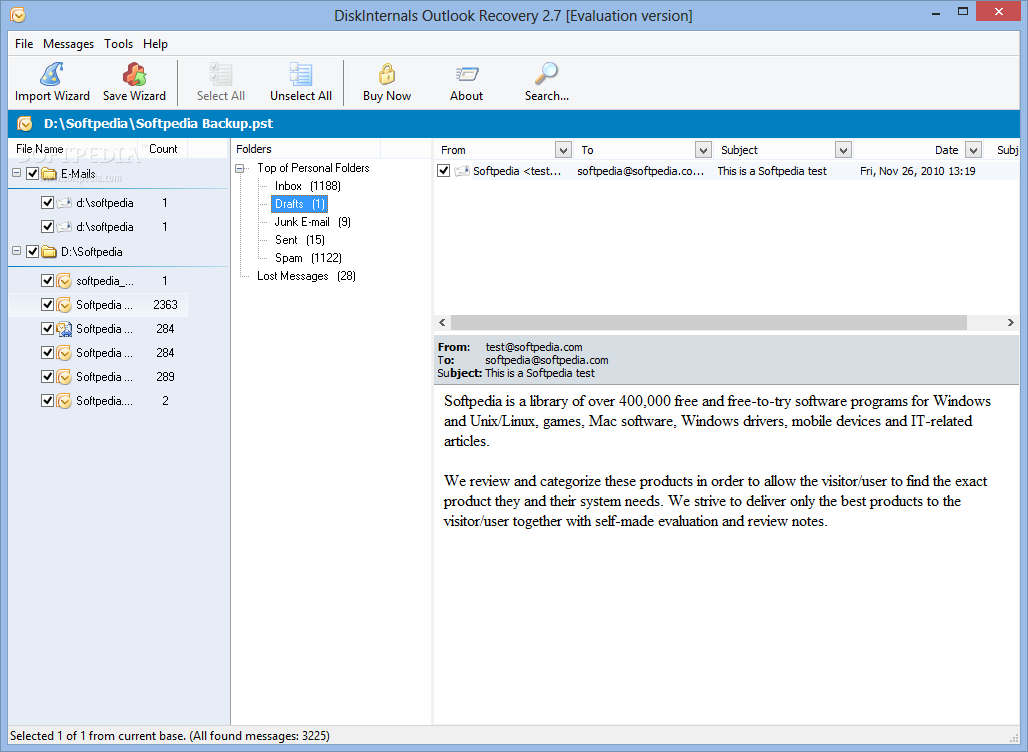Sort by Count column header

point(163,149)
